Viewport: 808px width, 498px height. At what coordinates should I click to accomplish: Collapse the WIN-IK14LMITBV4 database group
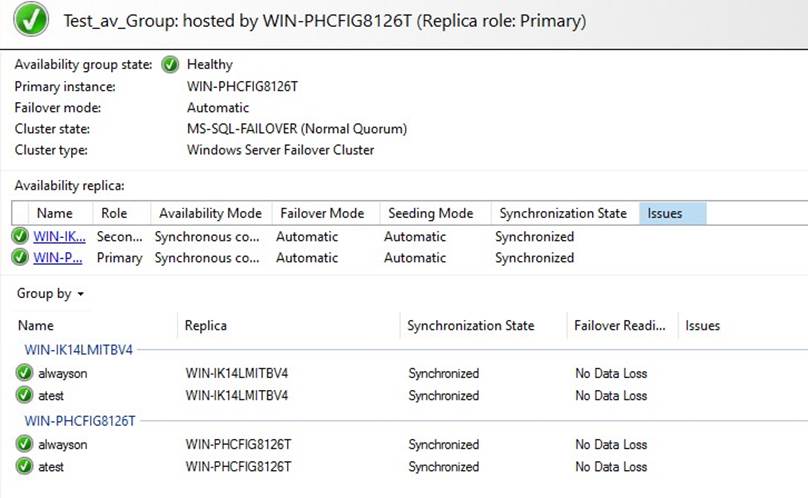[x=79, y=350]
